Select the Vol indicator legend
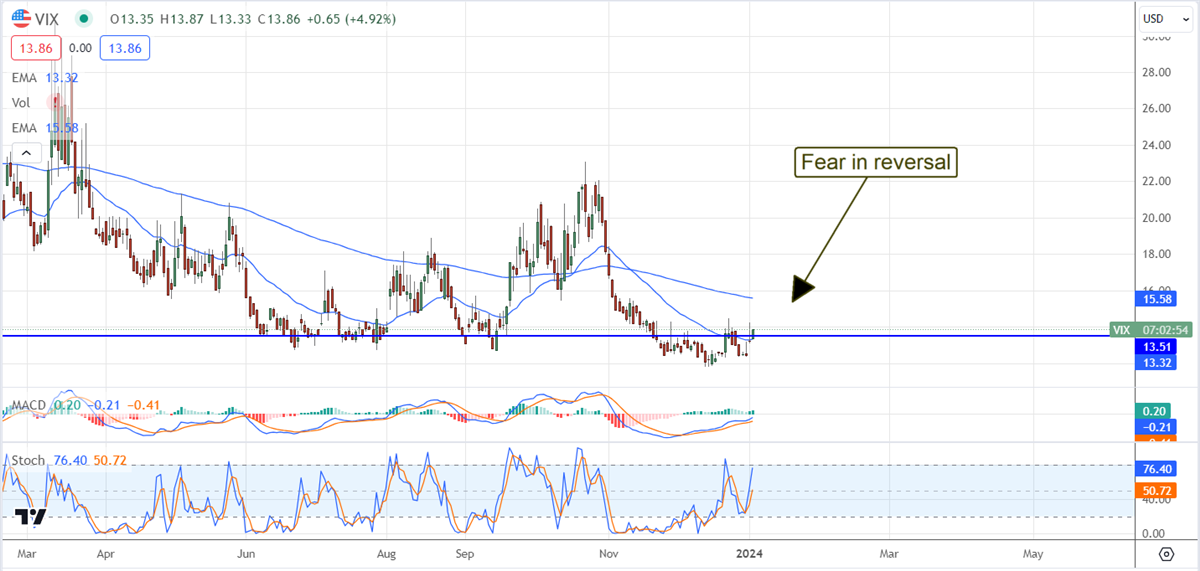The height and width of the screenshot is (571, 1200). click(x=22, y=103)
